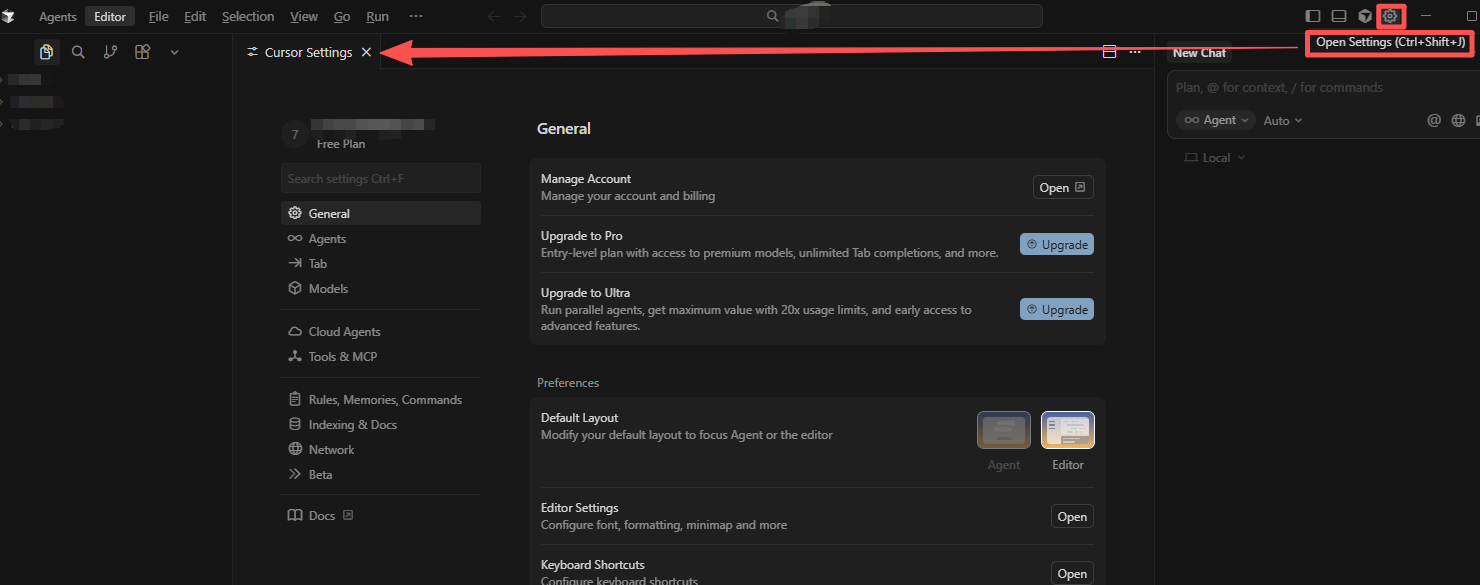This screenshot has width=1480, height=585.
Task: Show hidden menus via title bar ellipsis
Action: tap(416, 16)
